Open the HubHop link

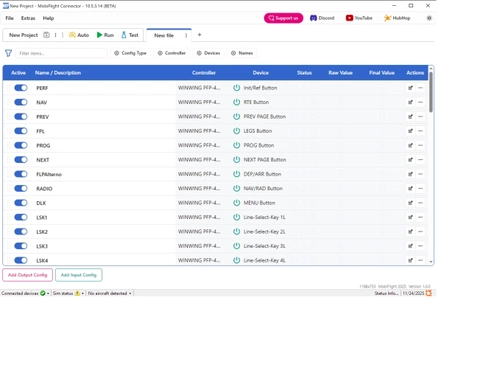pos(397,18)
